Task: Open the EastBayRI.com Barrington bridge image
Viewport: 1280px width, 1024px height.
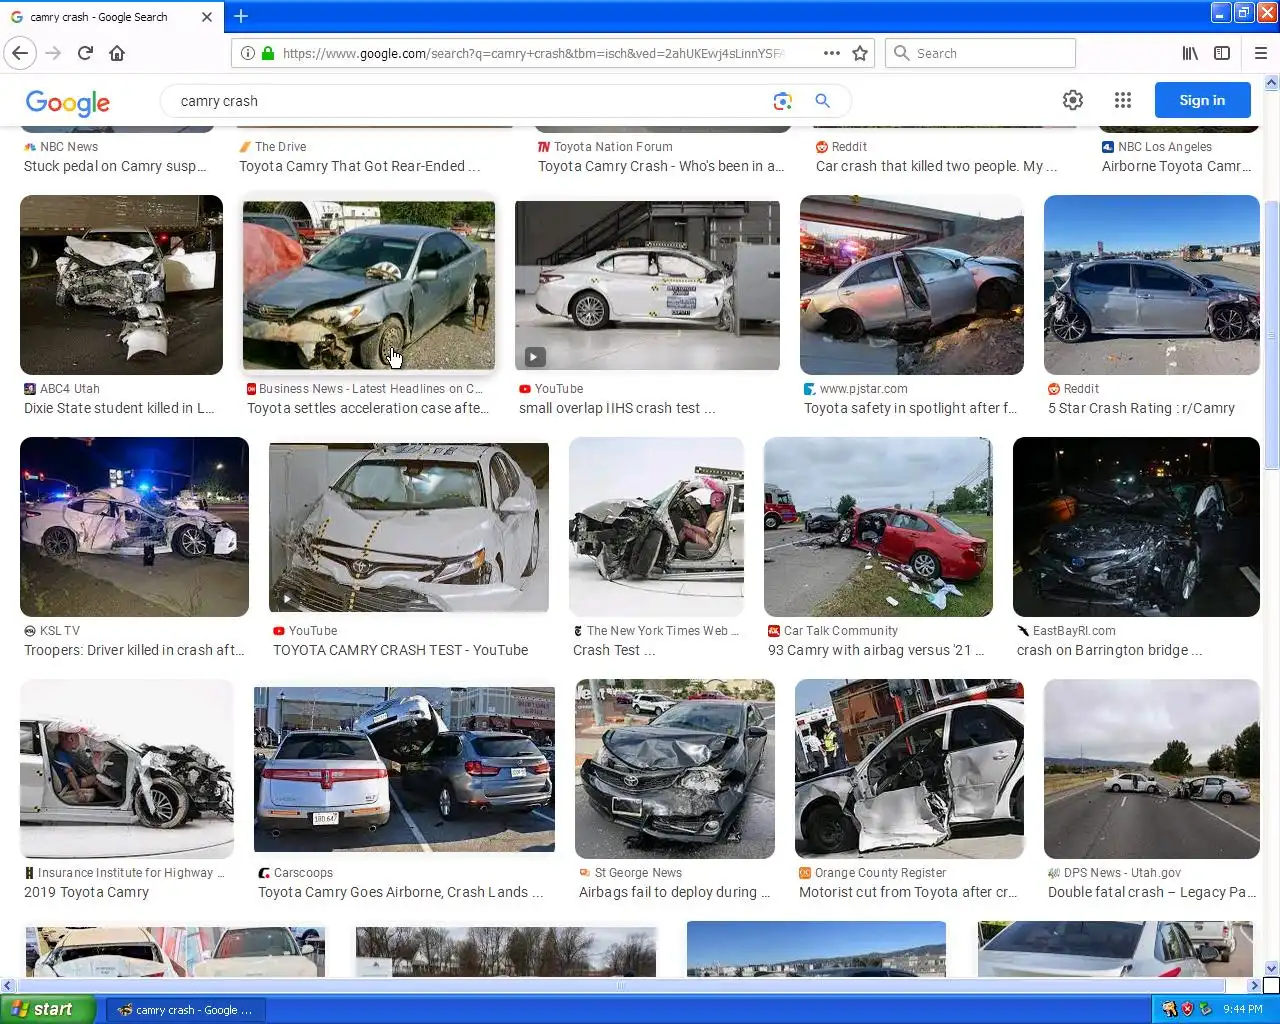Action: click(1136, 527)
